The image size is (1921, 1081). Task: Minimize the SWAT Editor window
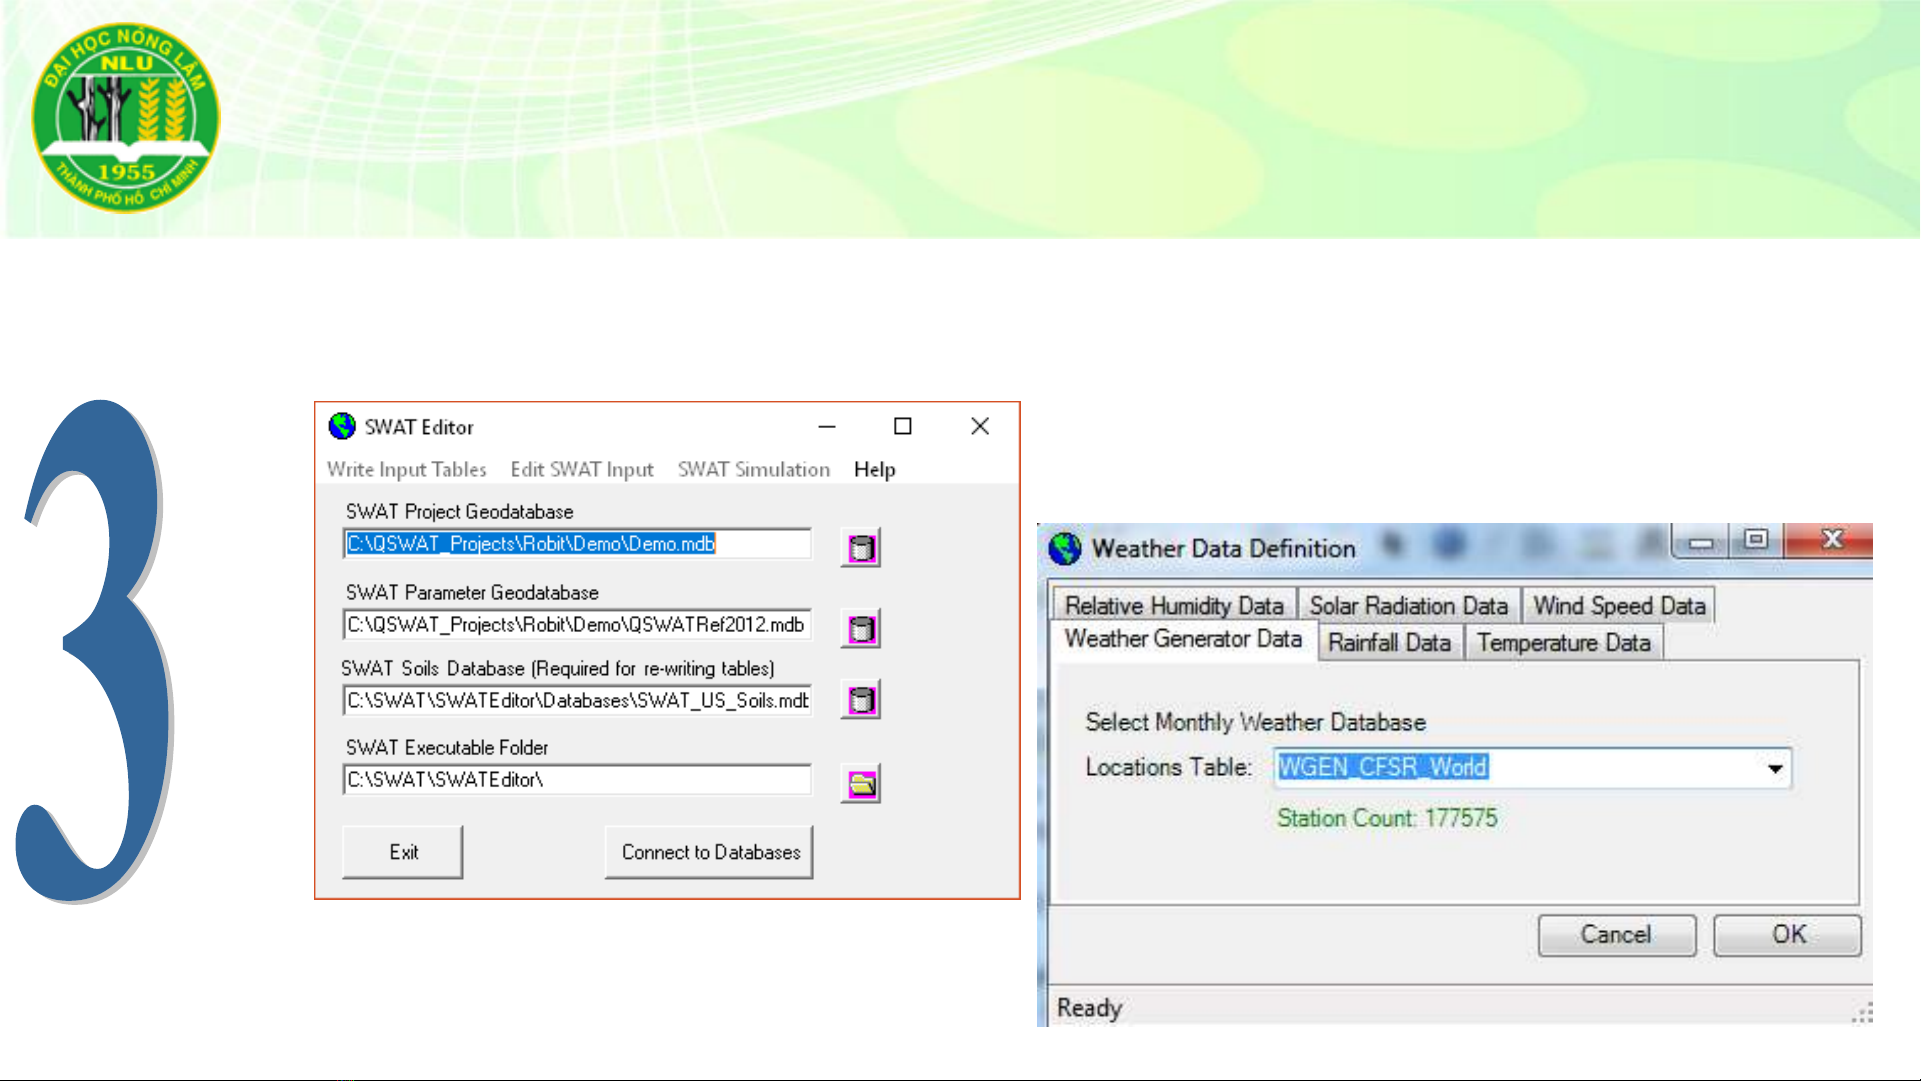click(827, 426)
